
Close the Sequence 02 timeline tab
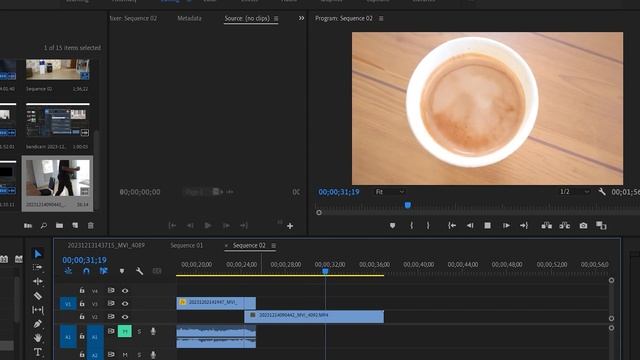point(226,245)
